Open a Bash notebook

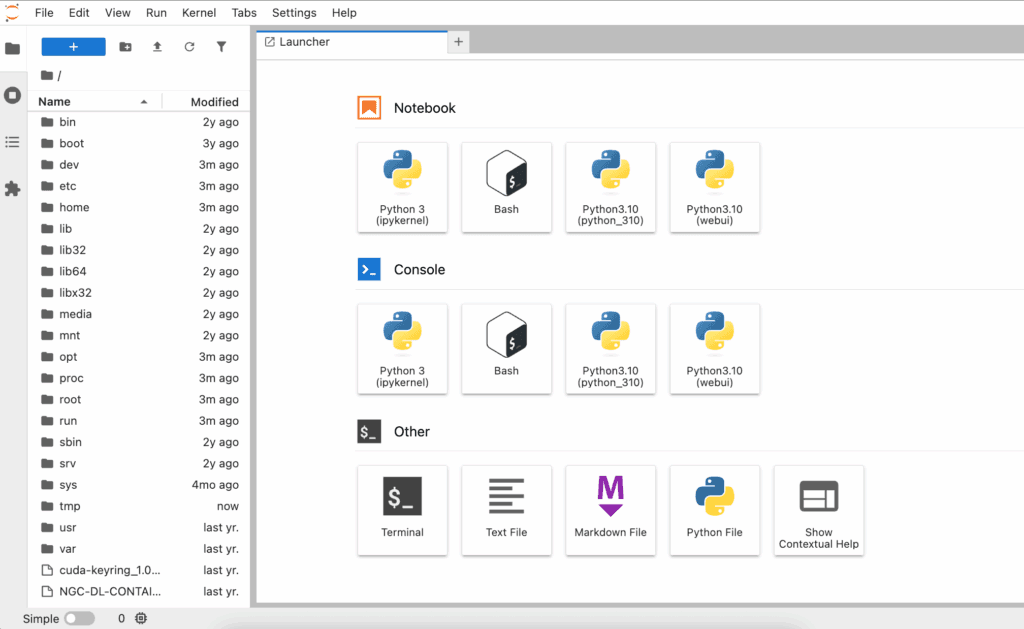pyautogui.click(x=506, y=187)
